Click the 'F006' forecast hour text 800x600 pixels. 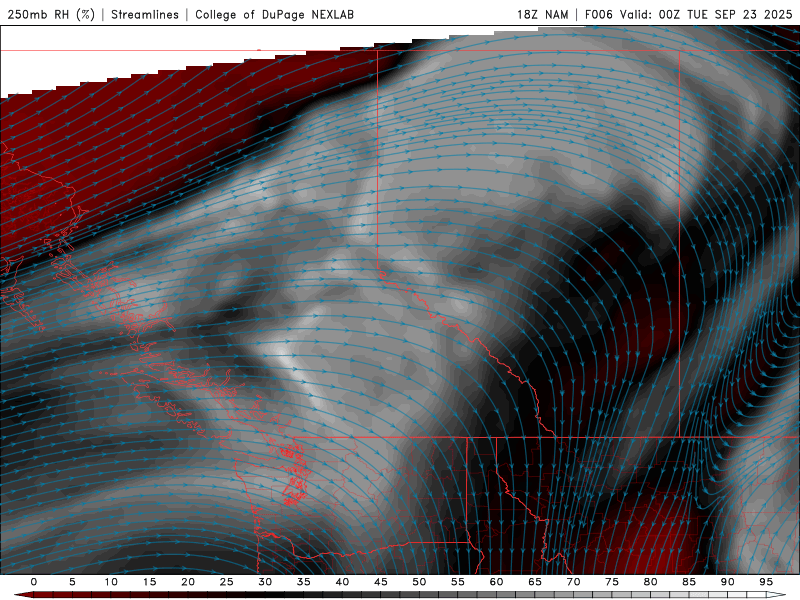point(598,14)
